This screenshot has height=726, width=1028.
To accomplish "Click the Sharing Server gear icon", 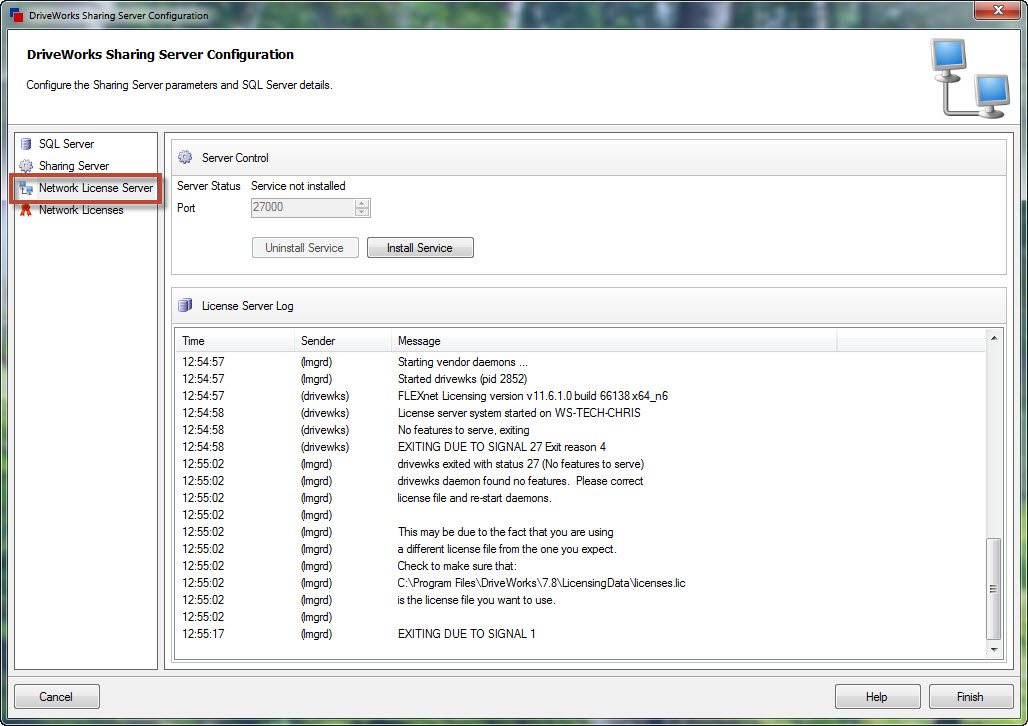I will [x=26, y=166].
